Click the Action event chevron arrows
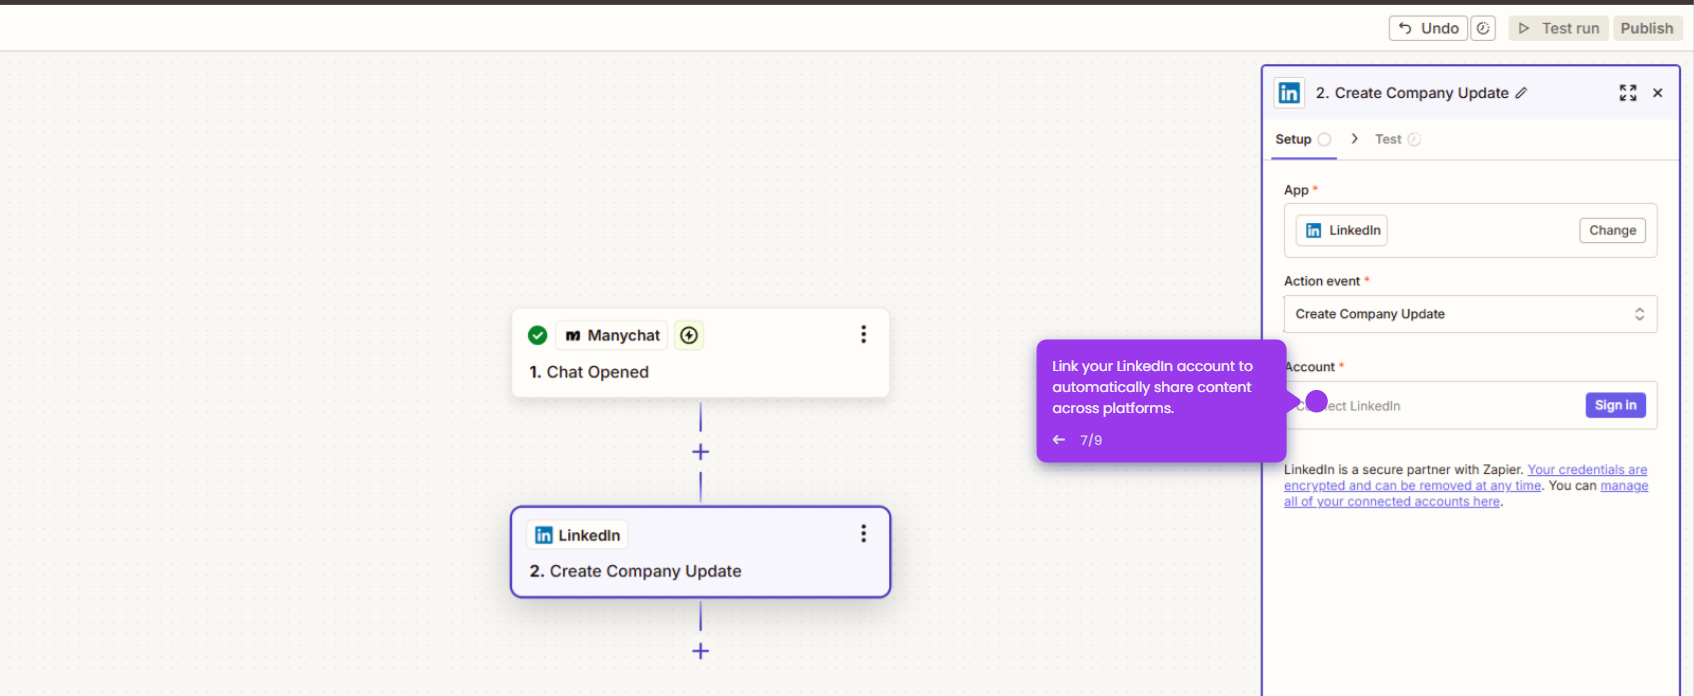The height and width of the screenshot is (696, 1694). (1639, 314)
